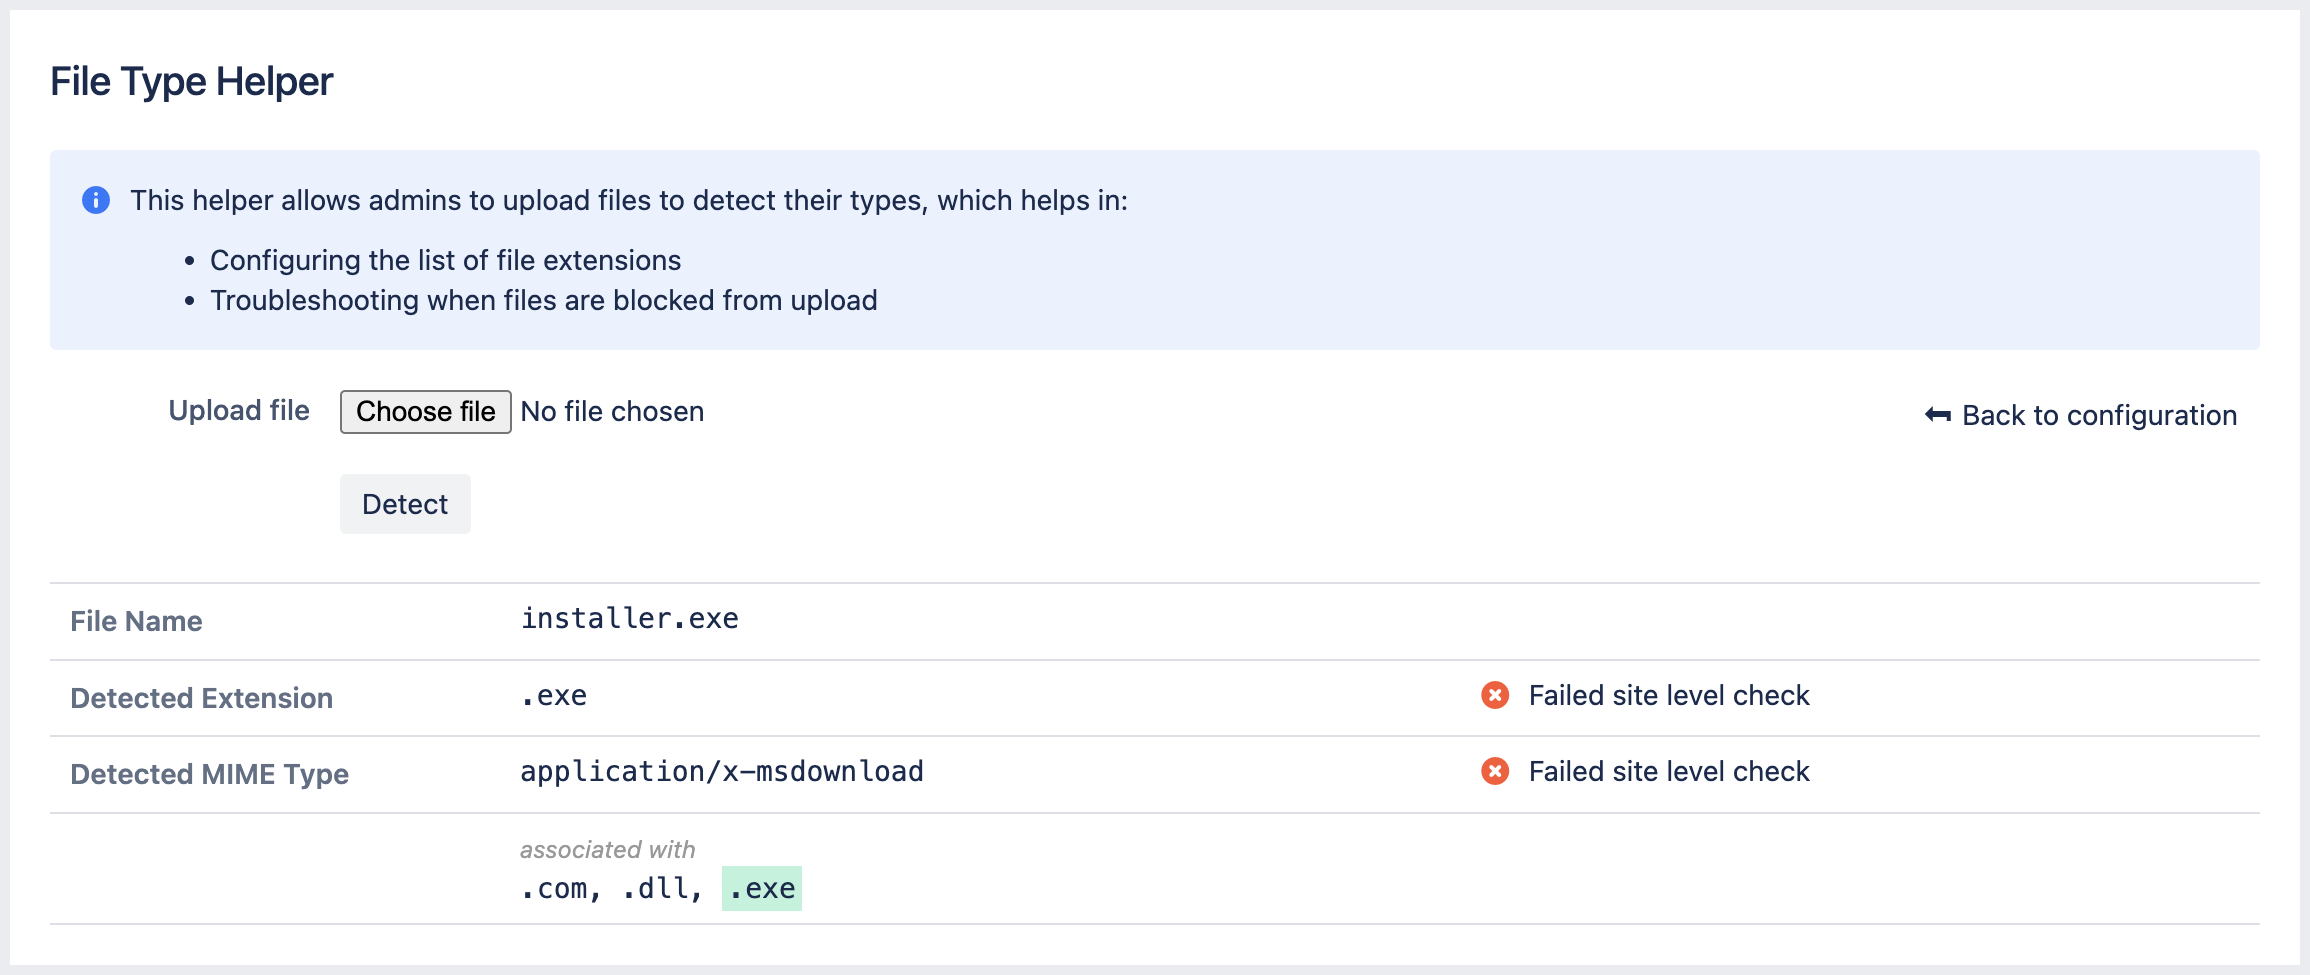This screenshot has height=975, width=2310.
Task: Select the highlighted .exe association badge
Action: (762, 887)
